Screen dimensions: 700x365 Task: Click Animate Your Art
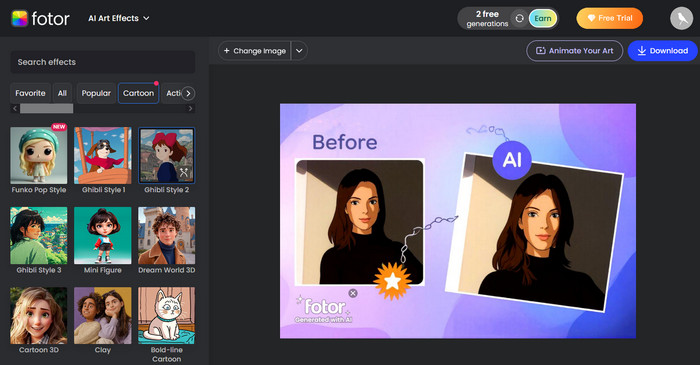coord(575,51)
